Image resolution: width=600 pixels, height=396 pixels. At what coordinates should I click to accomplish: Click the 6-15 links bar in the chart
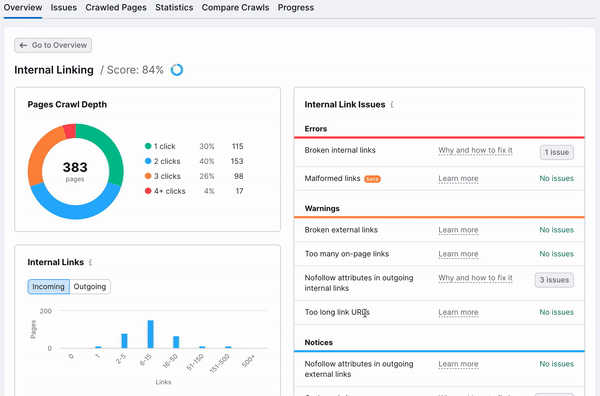[x=151, y=334]
